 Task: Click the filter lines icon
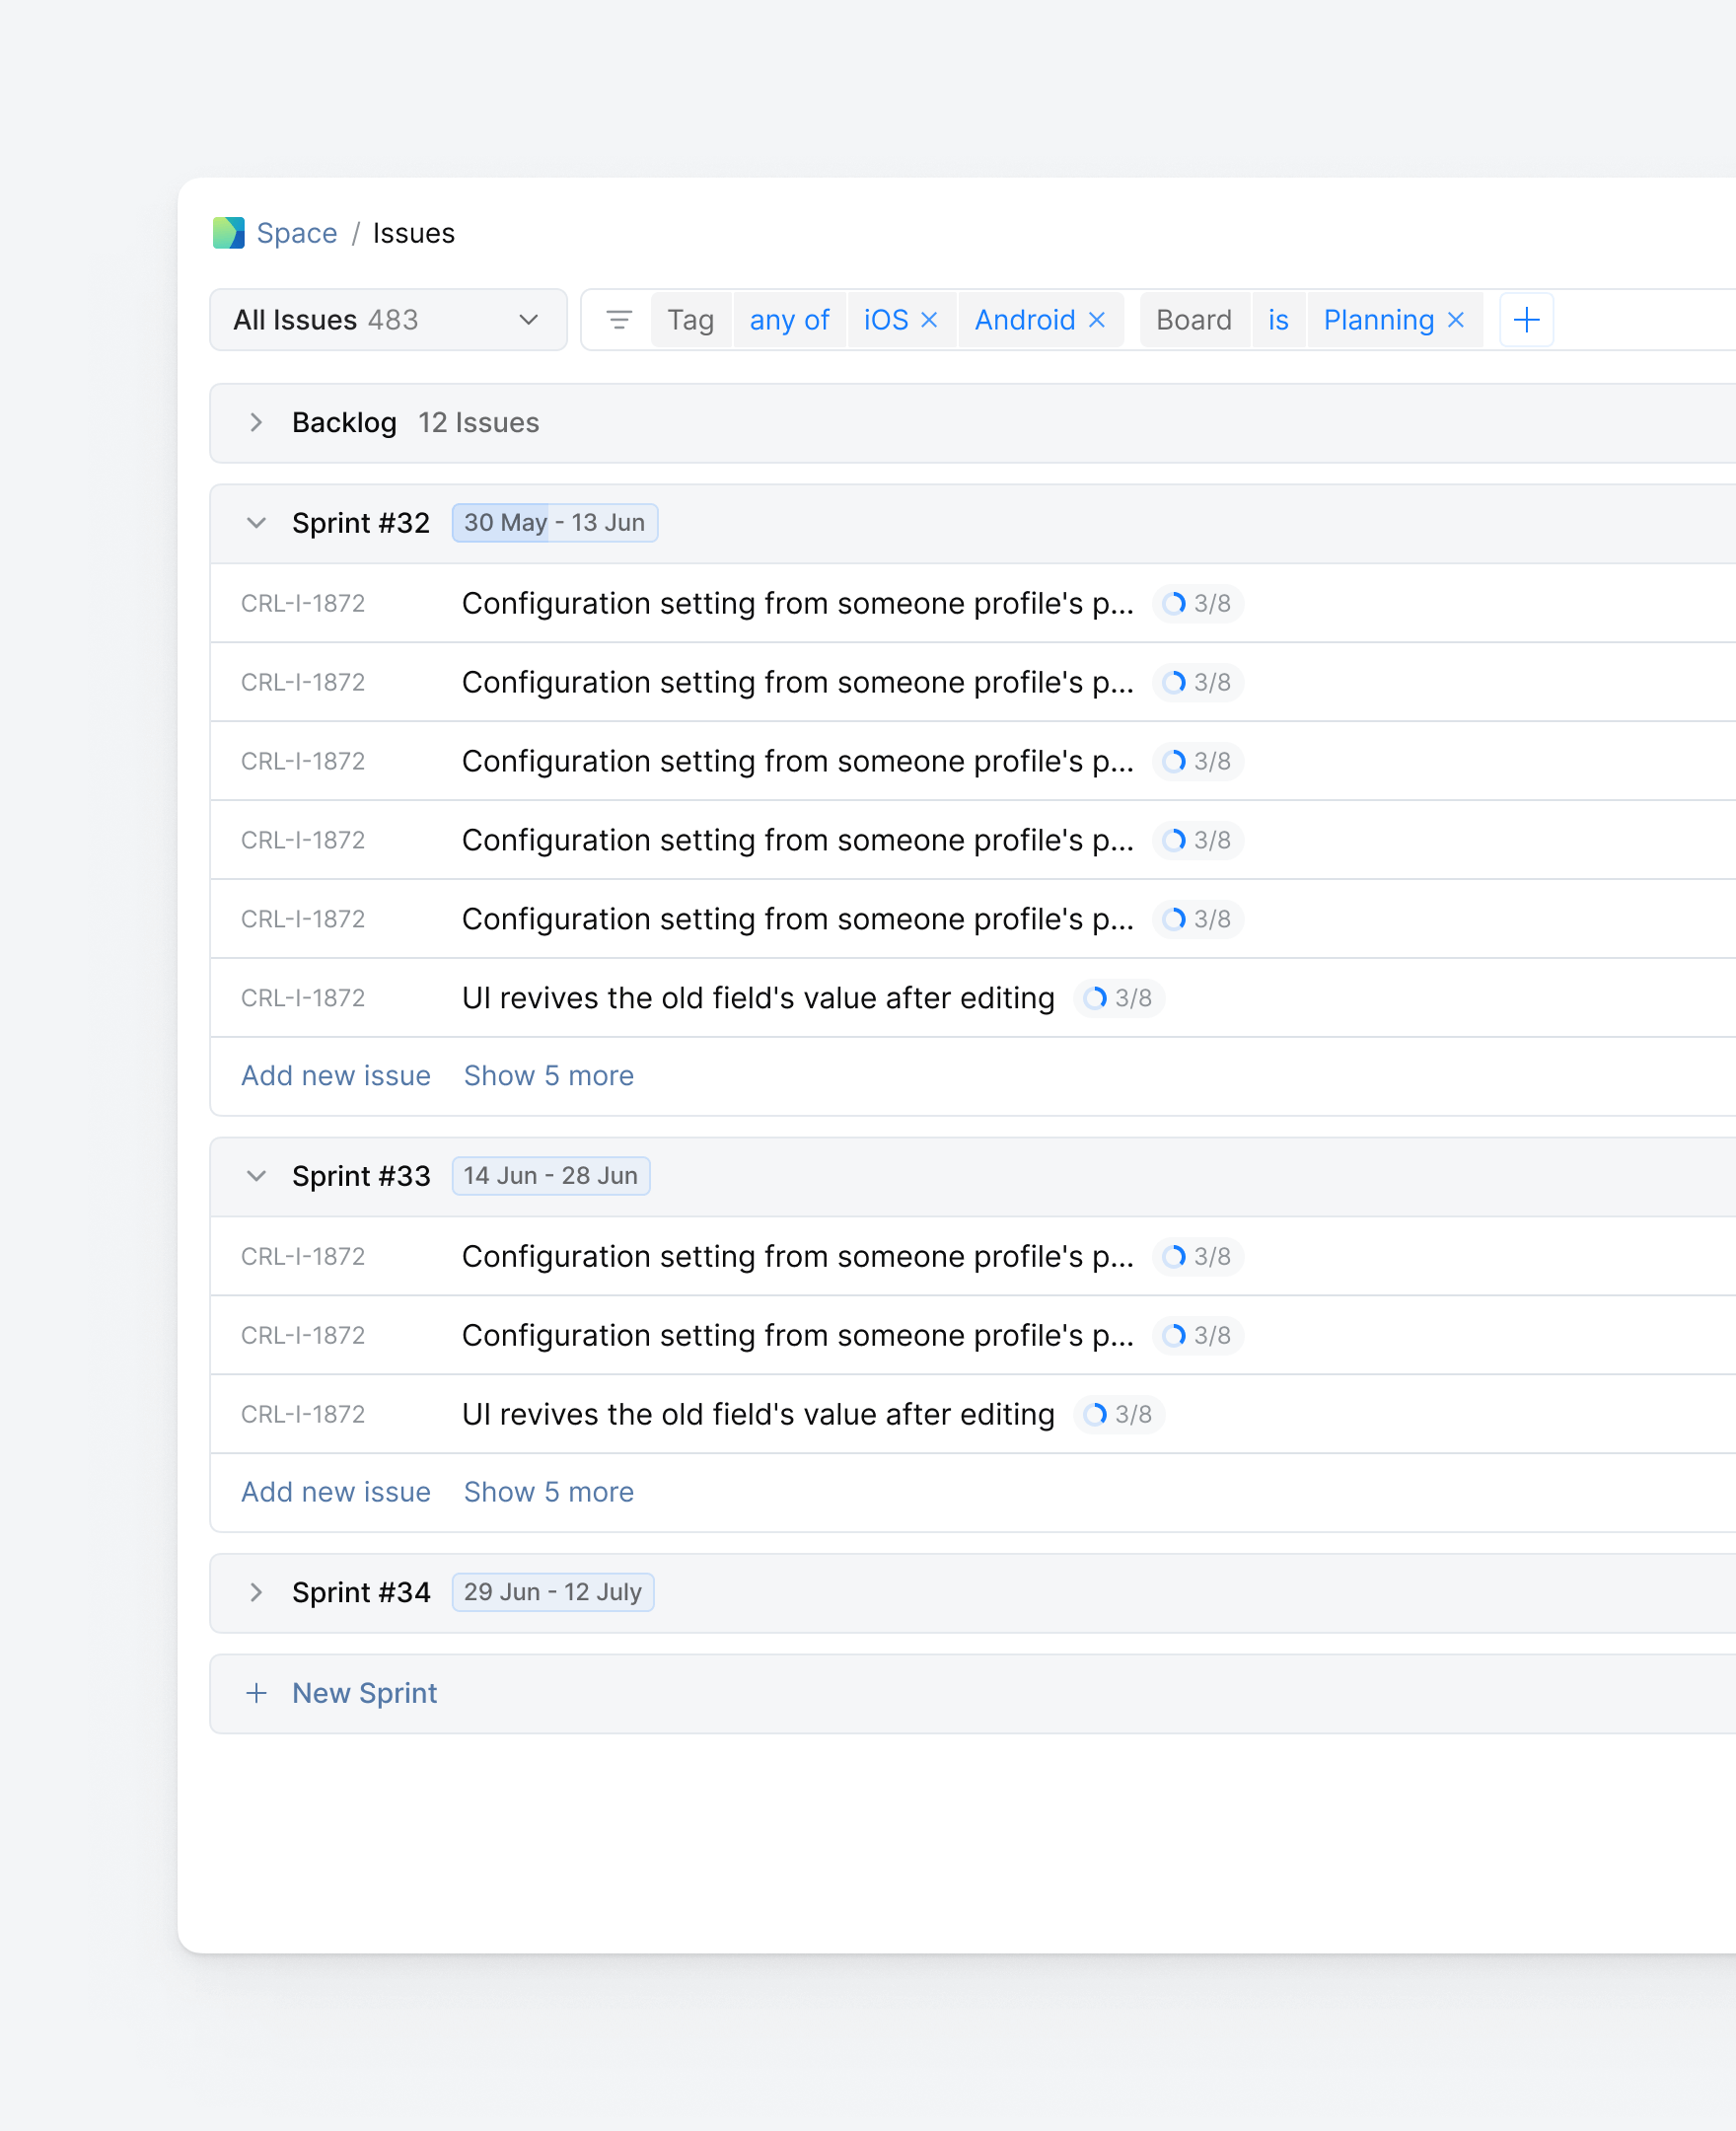619,320
